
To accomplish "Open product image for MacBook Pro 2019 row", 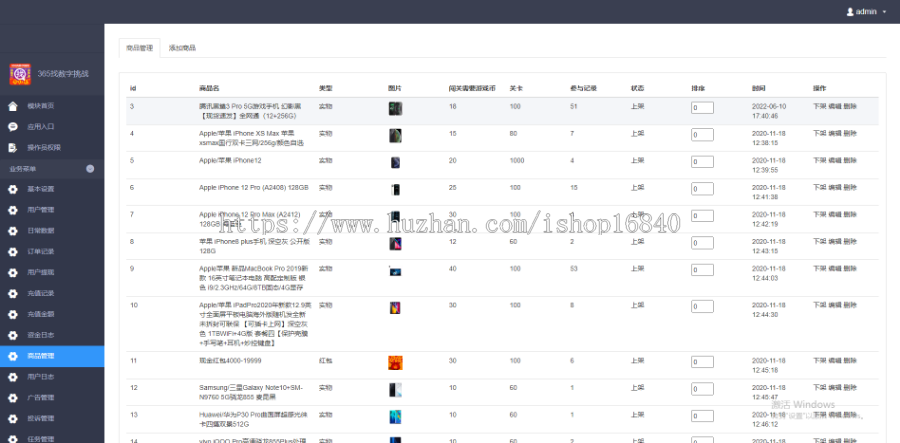I will [x=395, y=271].
